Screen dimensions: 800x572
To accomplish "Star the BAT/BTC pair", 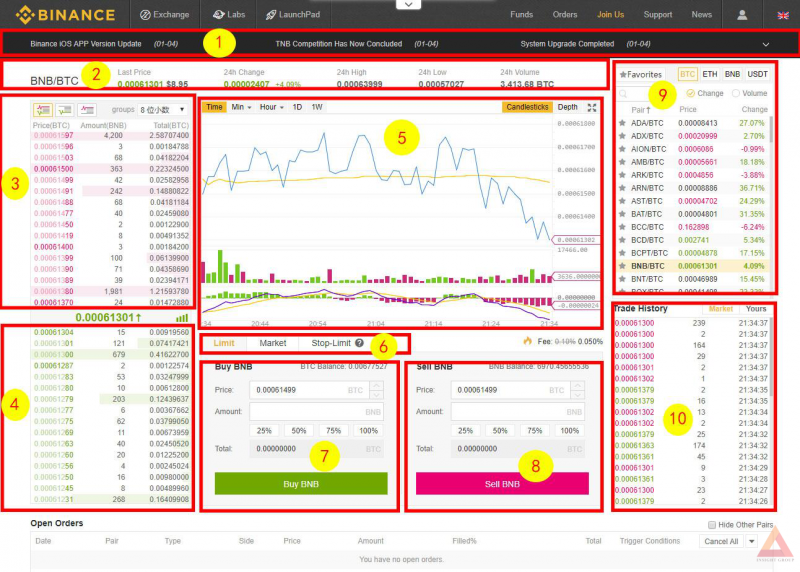I will 622,214.
